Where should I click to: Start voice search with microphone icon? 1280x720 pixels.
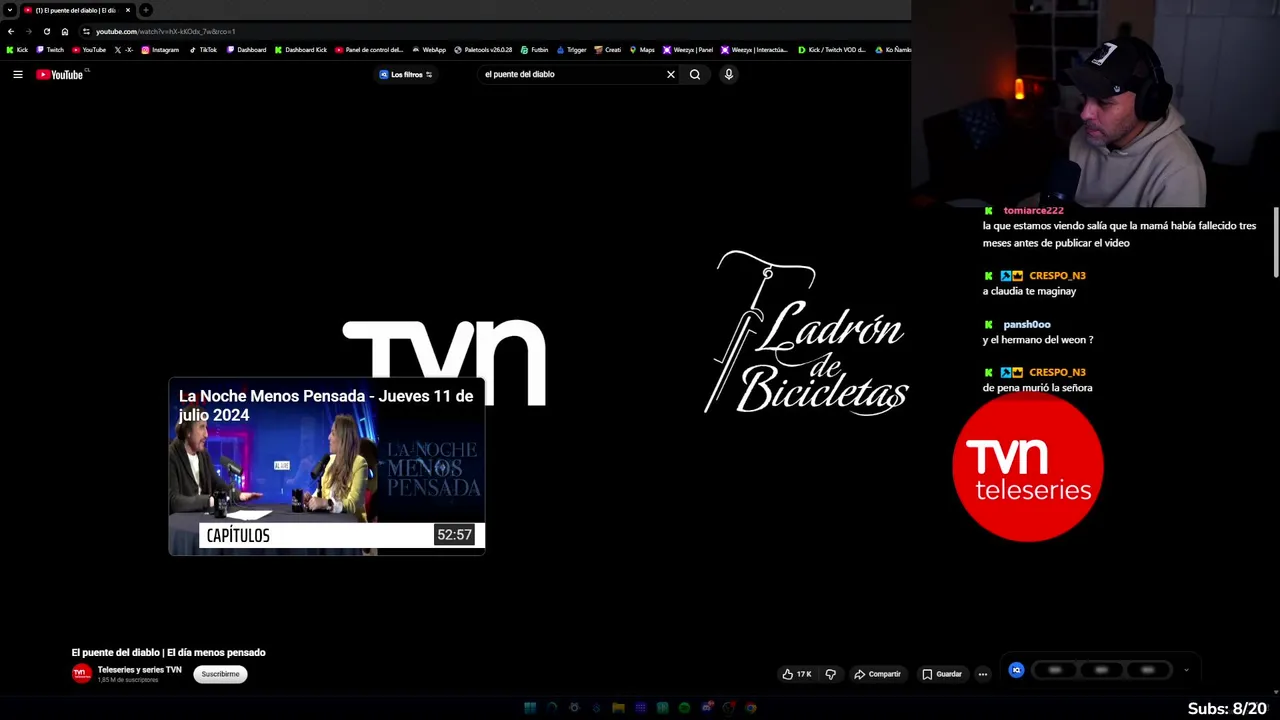point(729,74)
